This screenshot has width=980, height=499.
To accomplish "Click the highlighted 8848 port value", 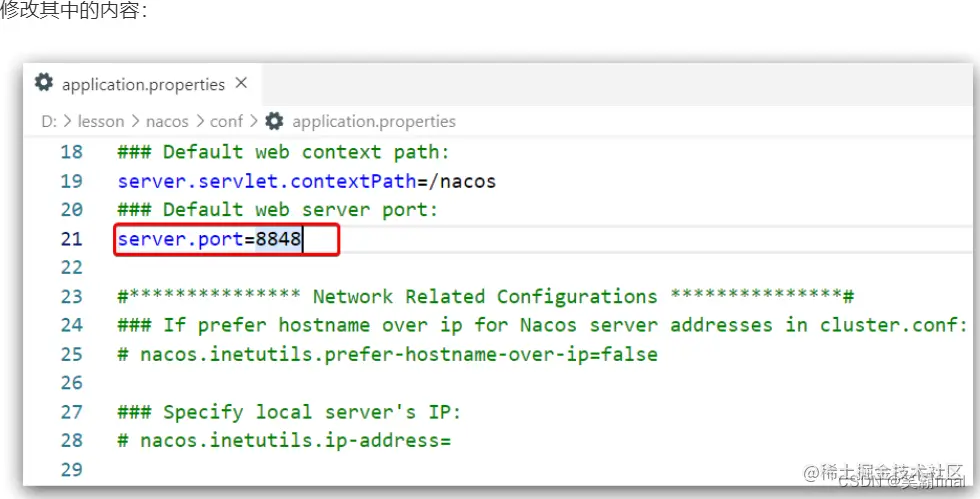I will coord(278,239).
